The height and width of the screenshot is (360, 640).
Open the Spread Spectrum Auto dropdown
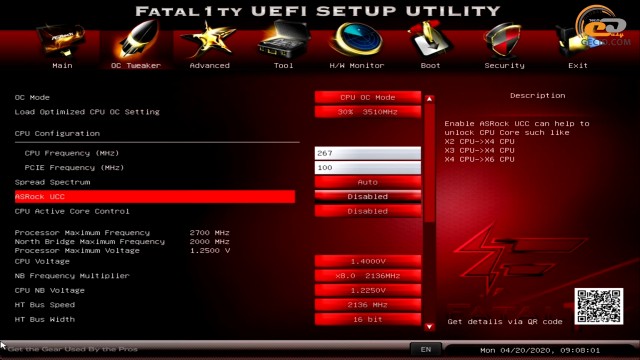[367, 182]
